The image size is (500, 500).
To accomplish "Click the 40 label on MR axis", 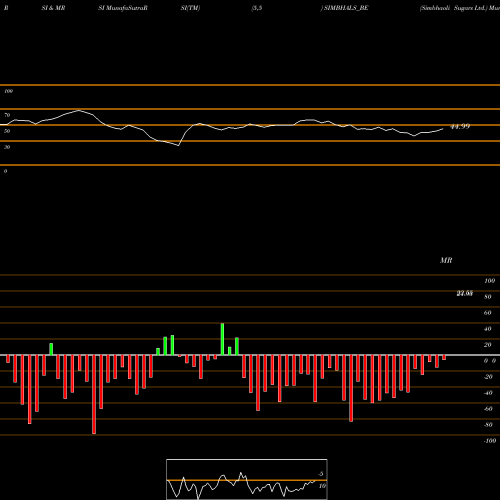I will (x=488, y=329).
